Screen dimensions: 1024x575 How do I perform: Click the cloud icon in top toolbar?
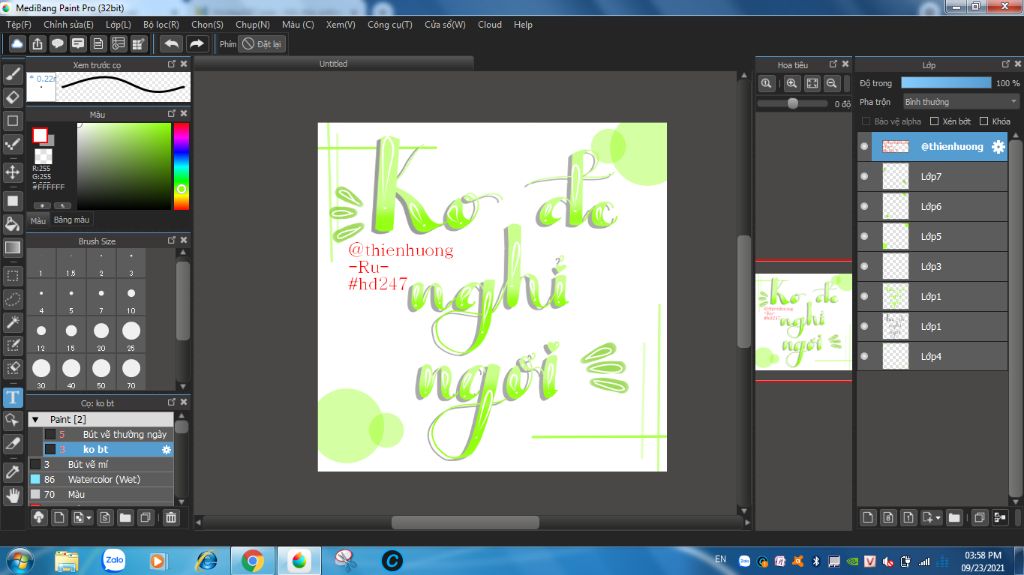click(x=17, y=44)
